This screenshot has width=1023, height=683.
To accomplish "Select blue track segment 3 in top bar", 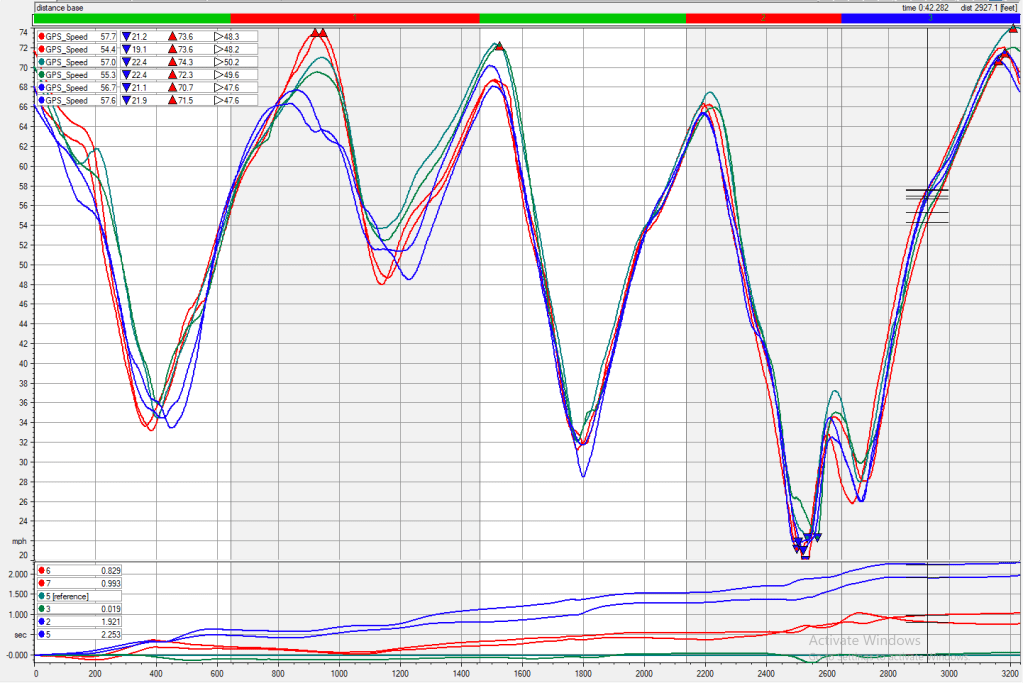I will pos(930,18).
